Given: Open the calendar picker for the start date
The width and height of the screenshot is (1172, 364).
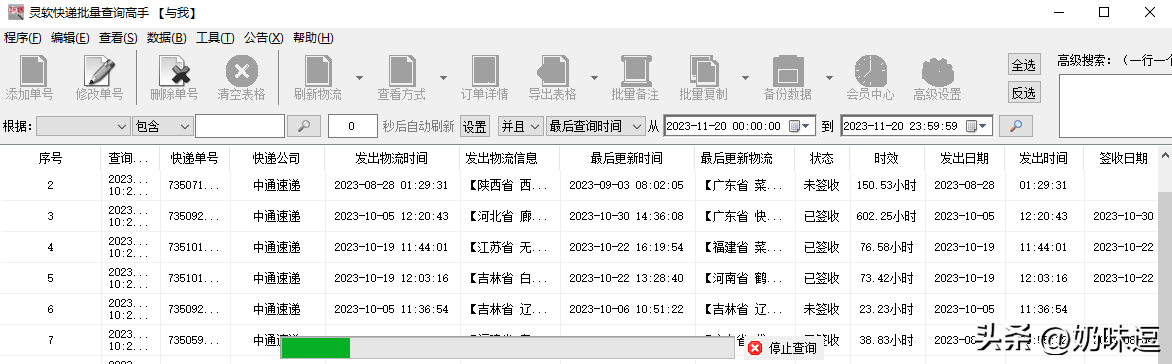Looking at the screenshot, I should [x=800, y=126].
